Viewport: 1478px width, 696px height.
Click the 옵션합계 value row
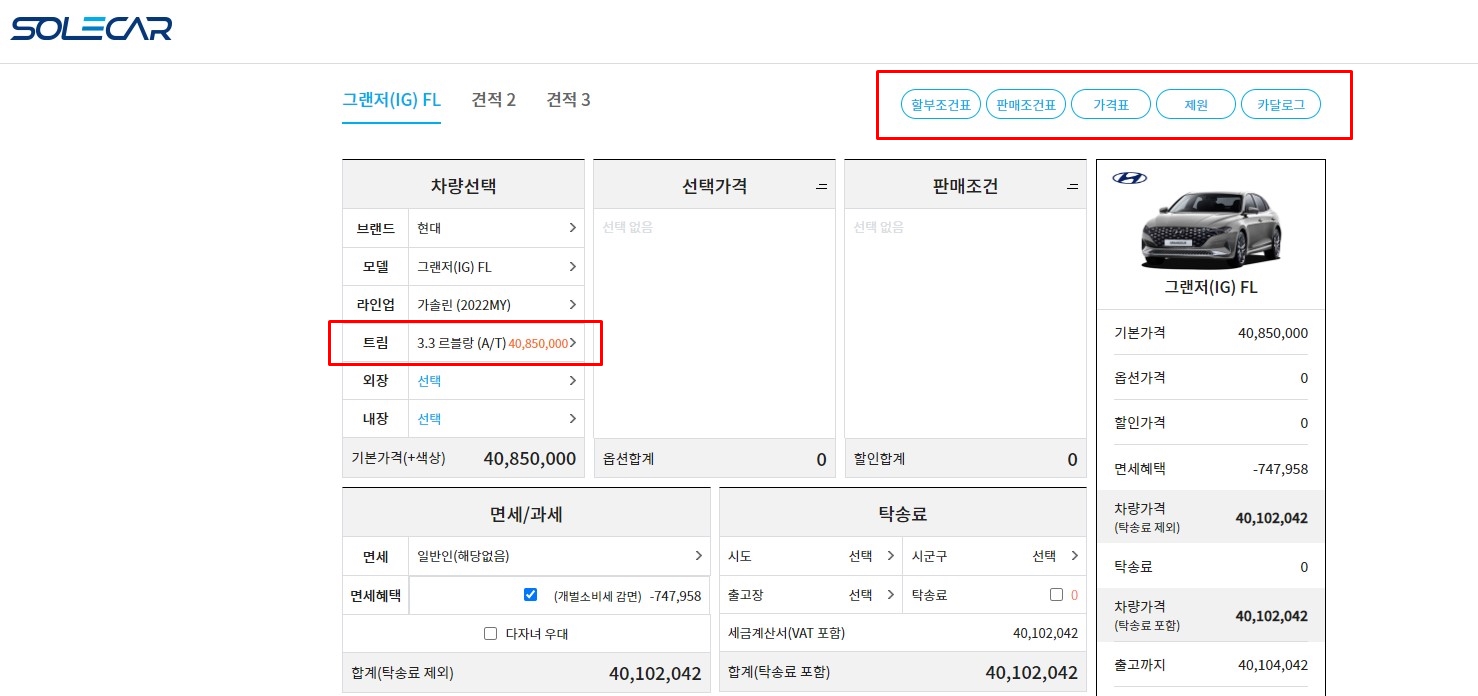[x=714, y=459]
